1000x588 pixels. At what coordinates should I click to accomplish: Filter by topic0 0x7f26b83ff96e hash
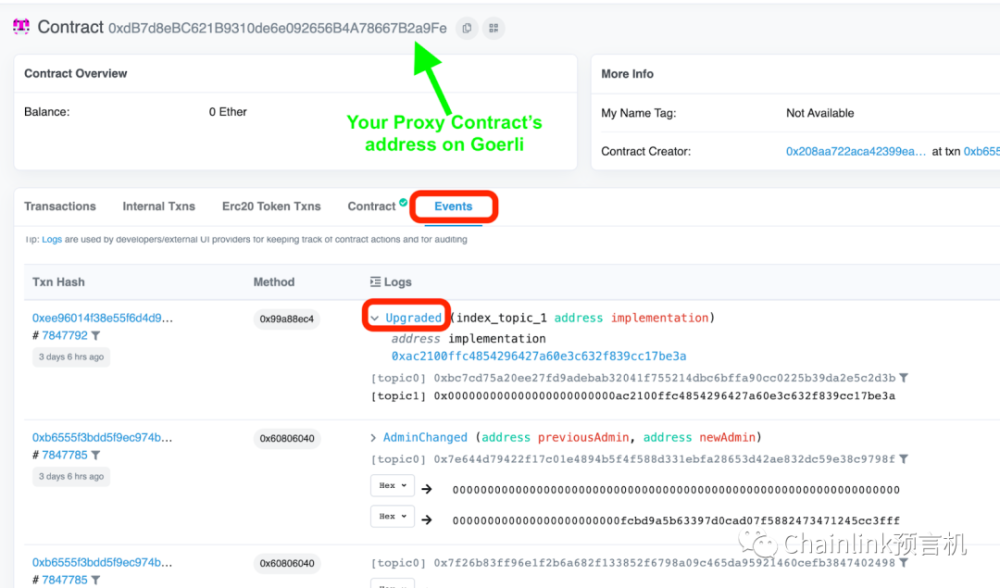point(904,562)
